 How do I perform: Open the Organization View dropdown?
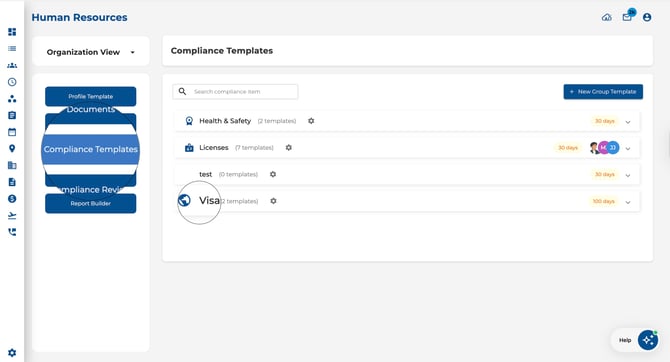[x=91, y=52]
